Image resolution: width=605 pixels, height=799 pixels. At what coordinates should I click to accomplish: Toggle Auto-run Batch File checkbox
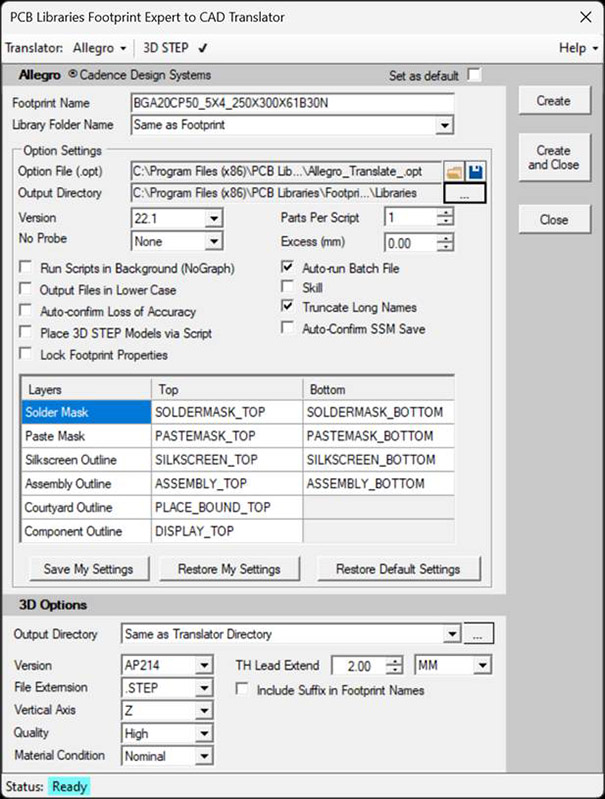(288, 268)
